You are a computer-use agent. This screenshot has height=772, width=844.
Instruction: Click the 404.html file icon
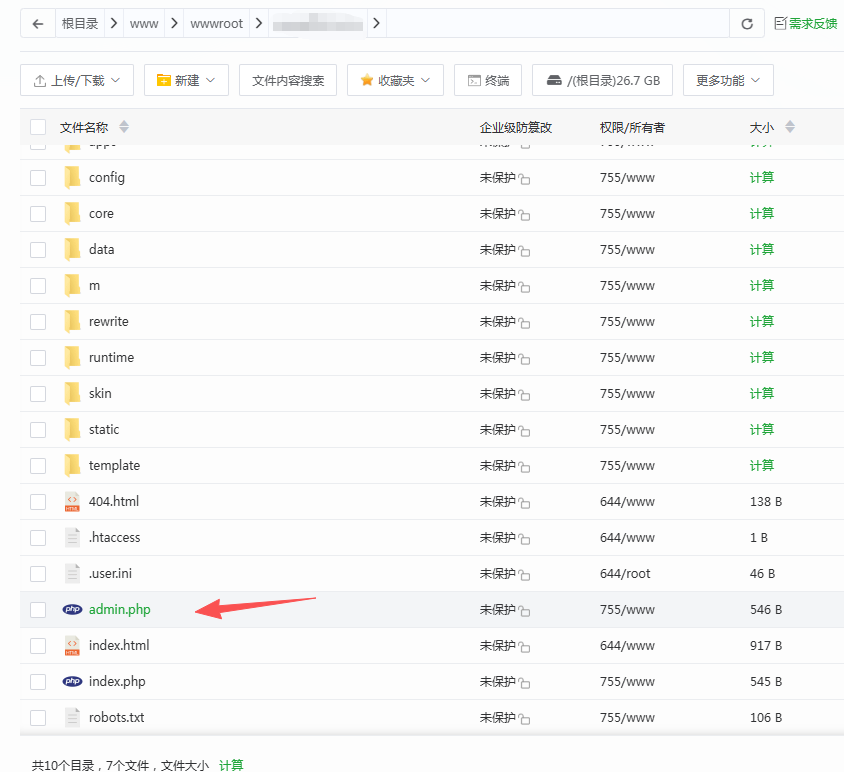coord(72,502)
